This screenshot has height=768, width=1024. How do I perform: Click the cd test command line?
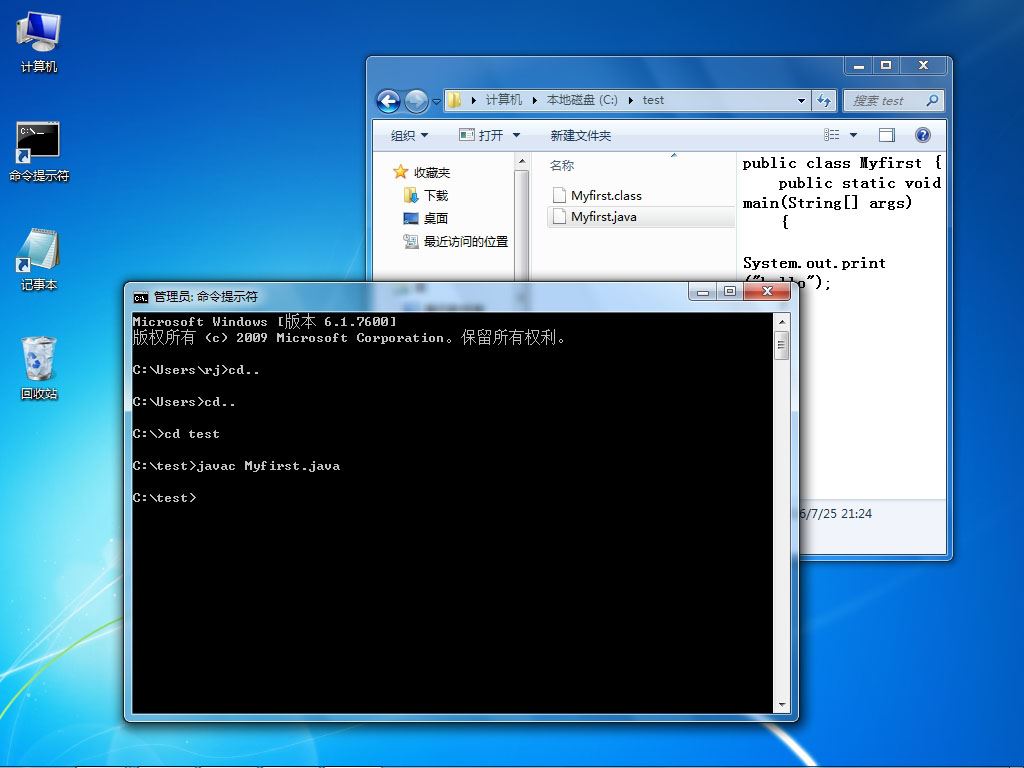pyautogui.click(x=176, y=434)
